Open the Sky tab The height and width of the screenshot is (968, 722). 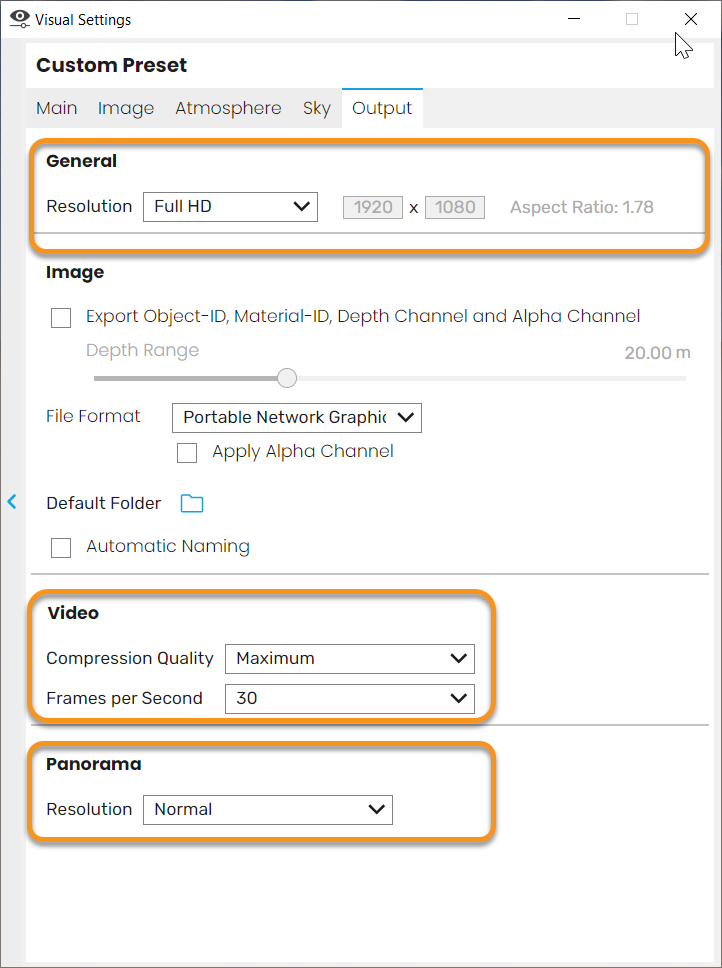click(317, 108)
